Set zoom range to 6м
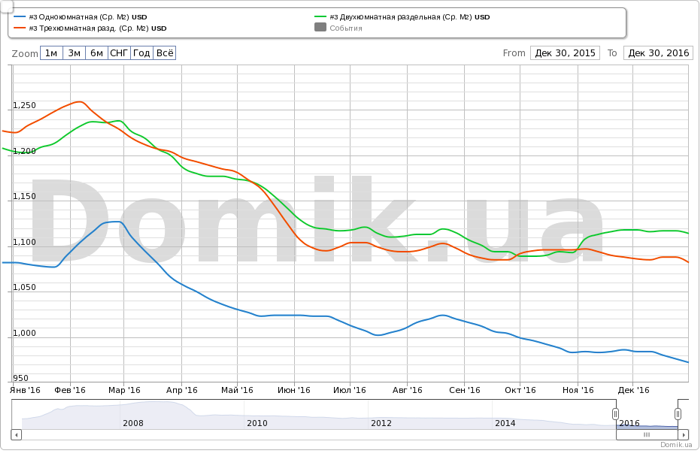Image resolution: width=700 pixels, height=451 pixels. [x=96, y=53]
